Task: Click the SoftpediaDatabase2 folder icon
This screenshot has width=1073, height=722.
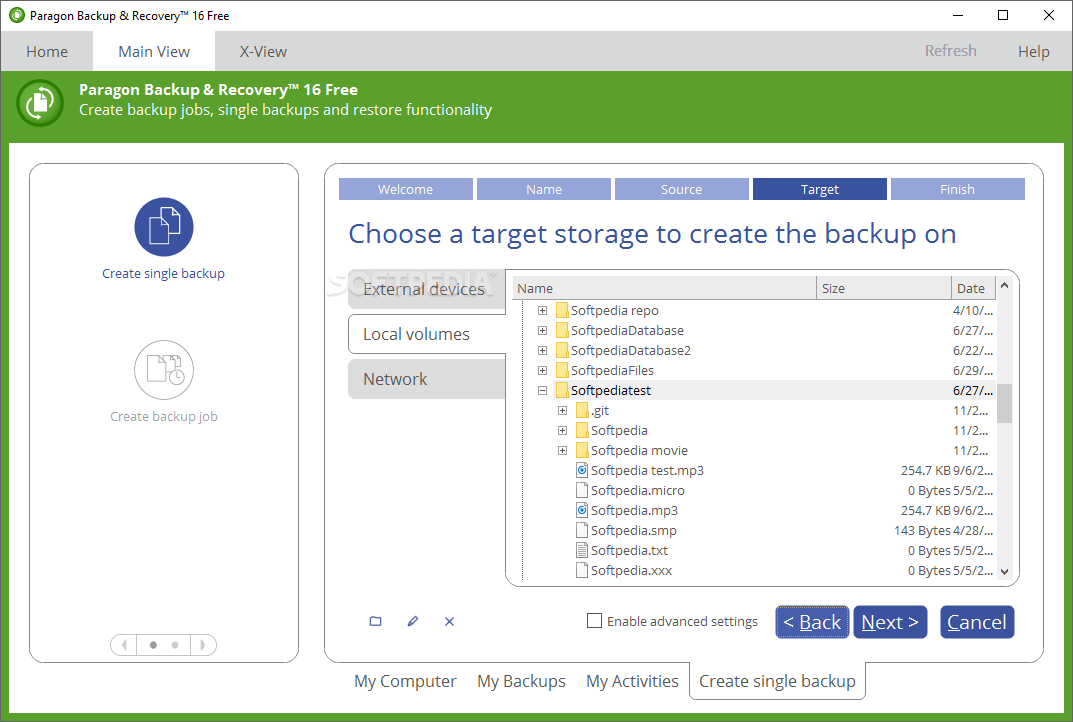Action: (562, 350)
